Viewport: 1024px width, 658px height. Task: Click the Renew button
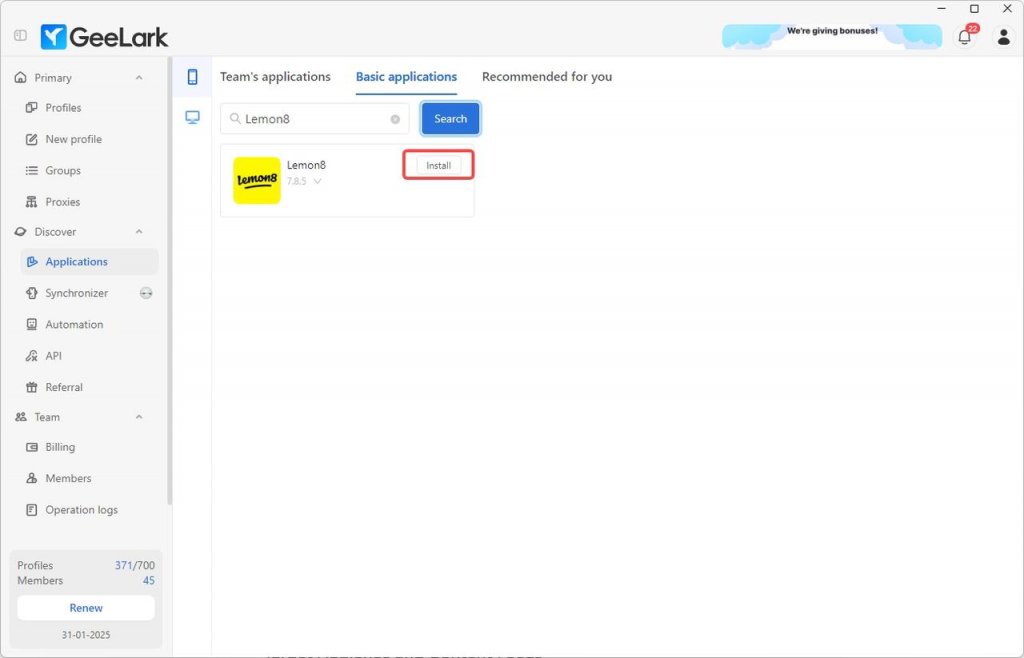pos(86,608)
